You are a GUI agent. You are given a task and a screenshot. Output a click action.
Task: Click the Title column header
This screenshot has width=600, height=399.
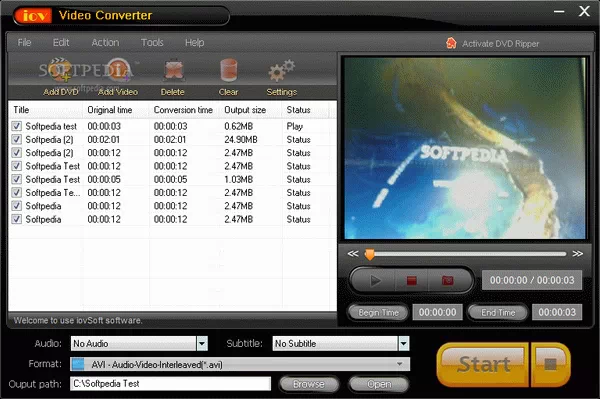click(x=45, y=110)
